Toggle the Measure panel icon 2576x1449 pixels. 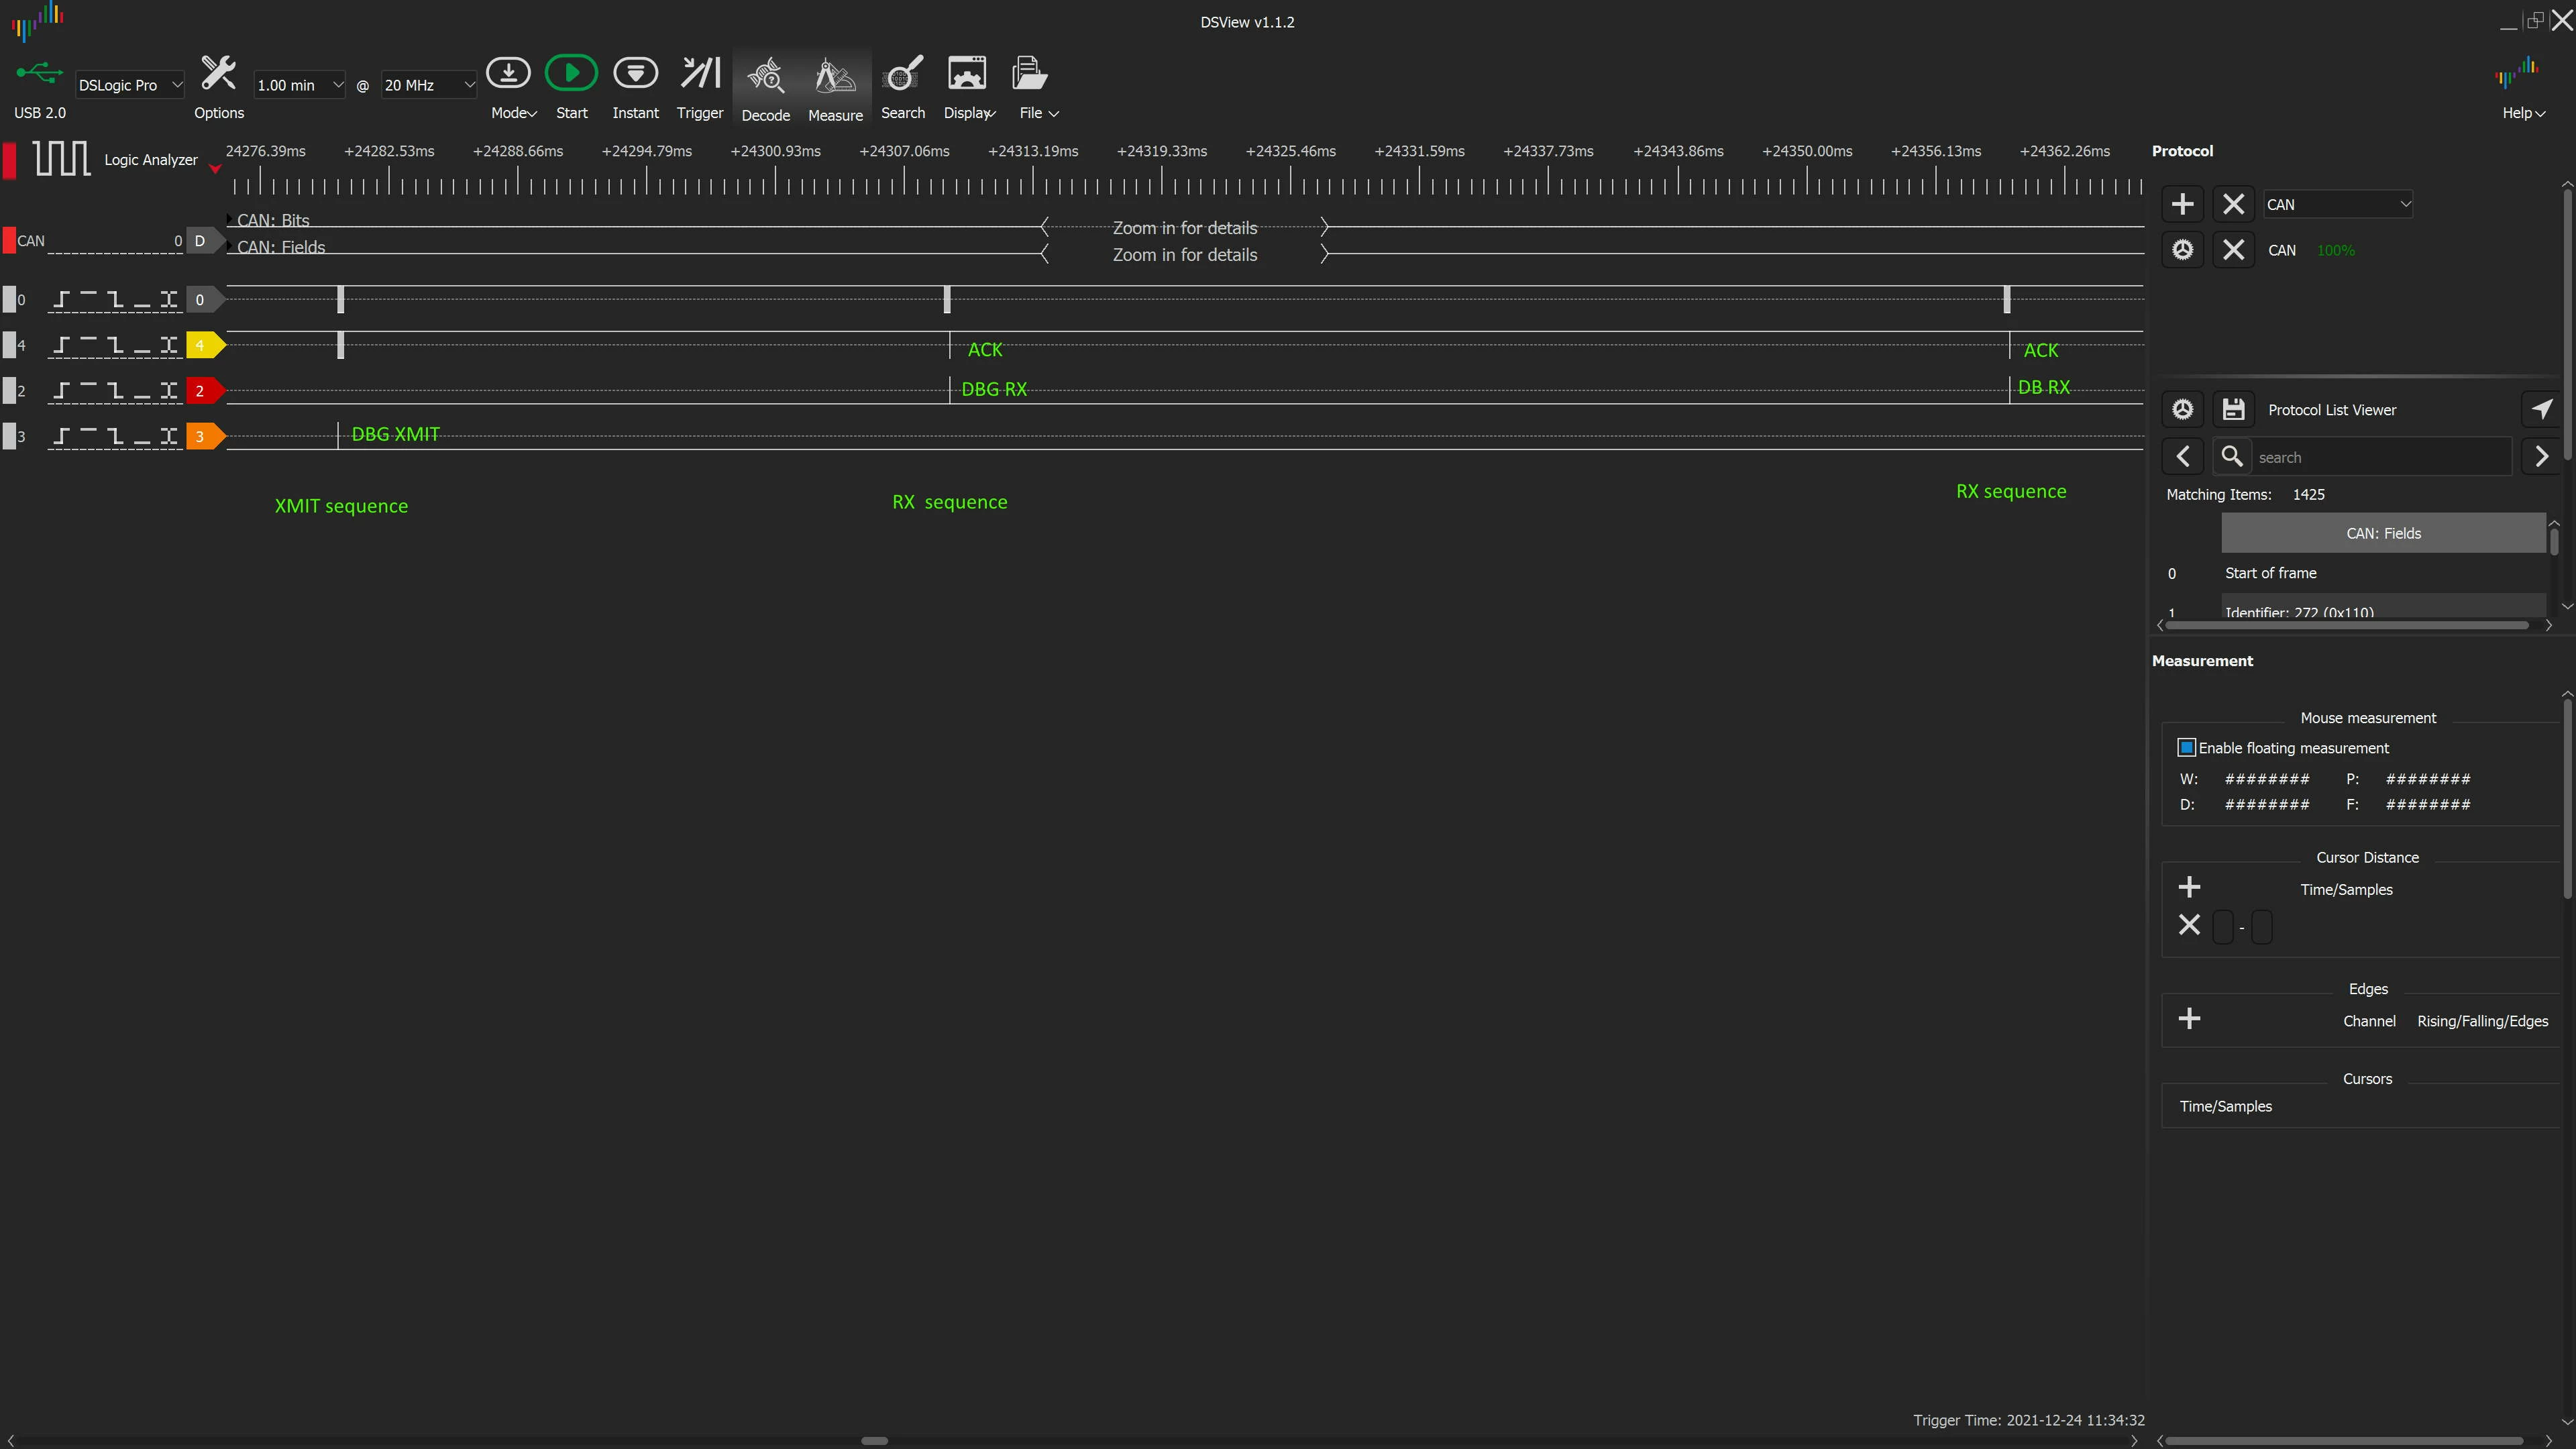835,75
